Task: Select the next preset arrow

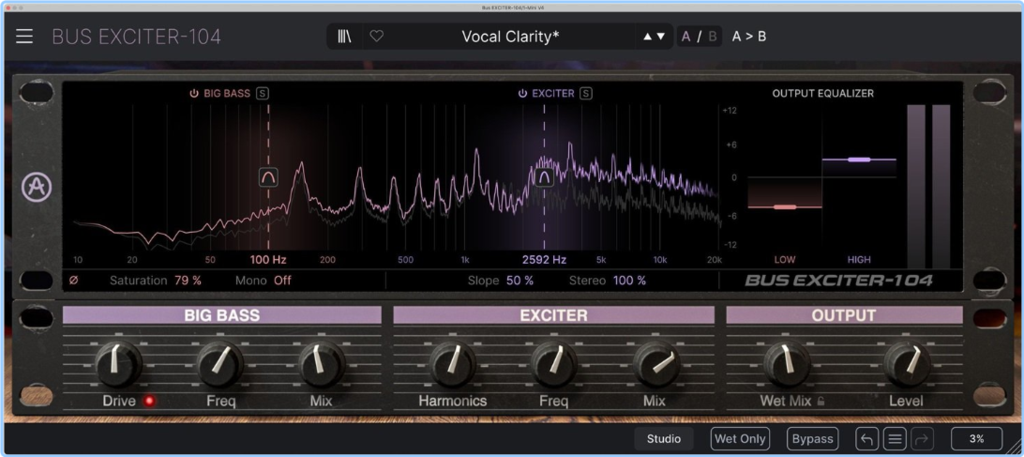Action: 661,37
